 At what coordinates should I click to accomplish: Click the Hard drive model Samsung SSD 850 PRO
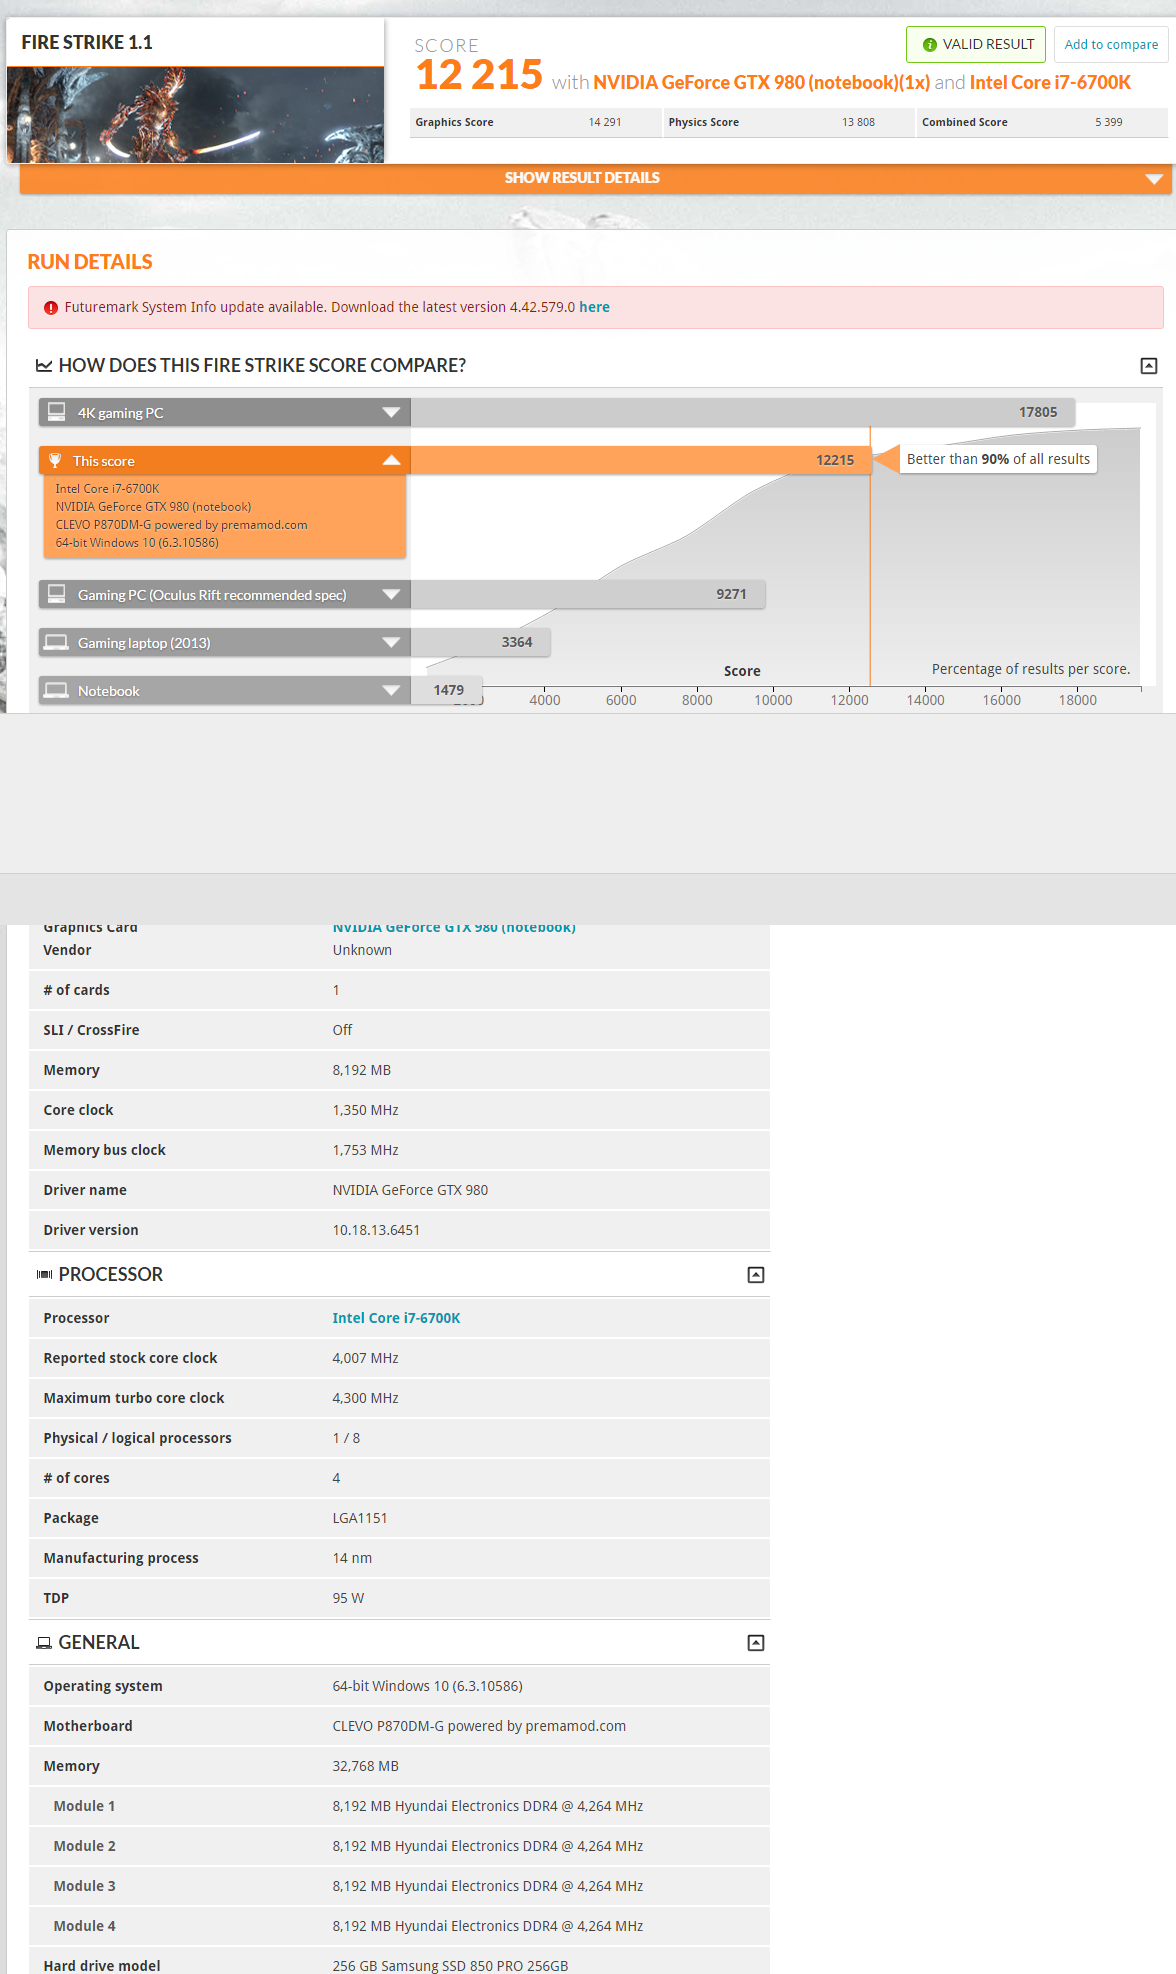coord(450,1966)
